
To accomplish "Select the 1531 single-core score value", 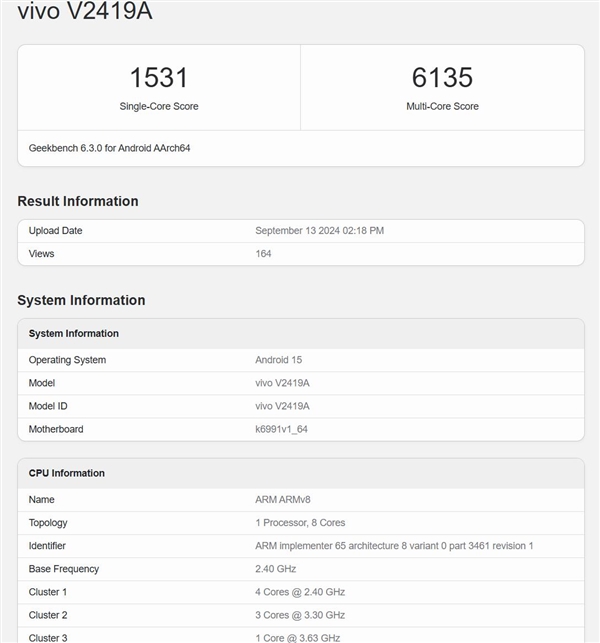I will (159, 78).
